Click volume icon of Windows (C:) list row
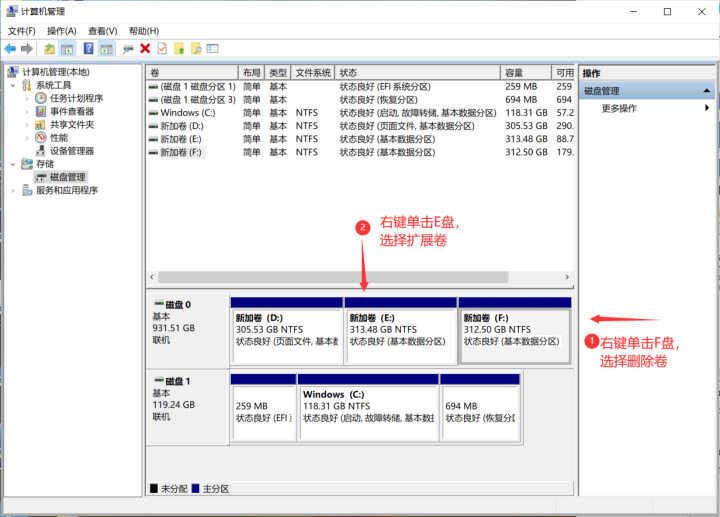The height and width of the screenshot is (517, 720). pos(153,113)
